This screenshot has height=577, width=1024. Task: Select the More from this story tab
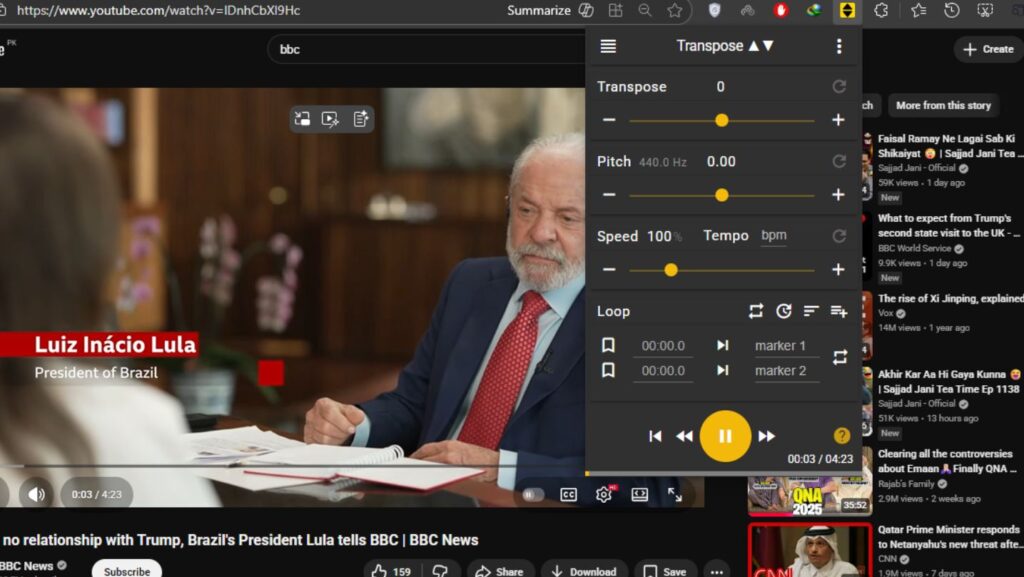coord(943,105)
